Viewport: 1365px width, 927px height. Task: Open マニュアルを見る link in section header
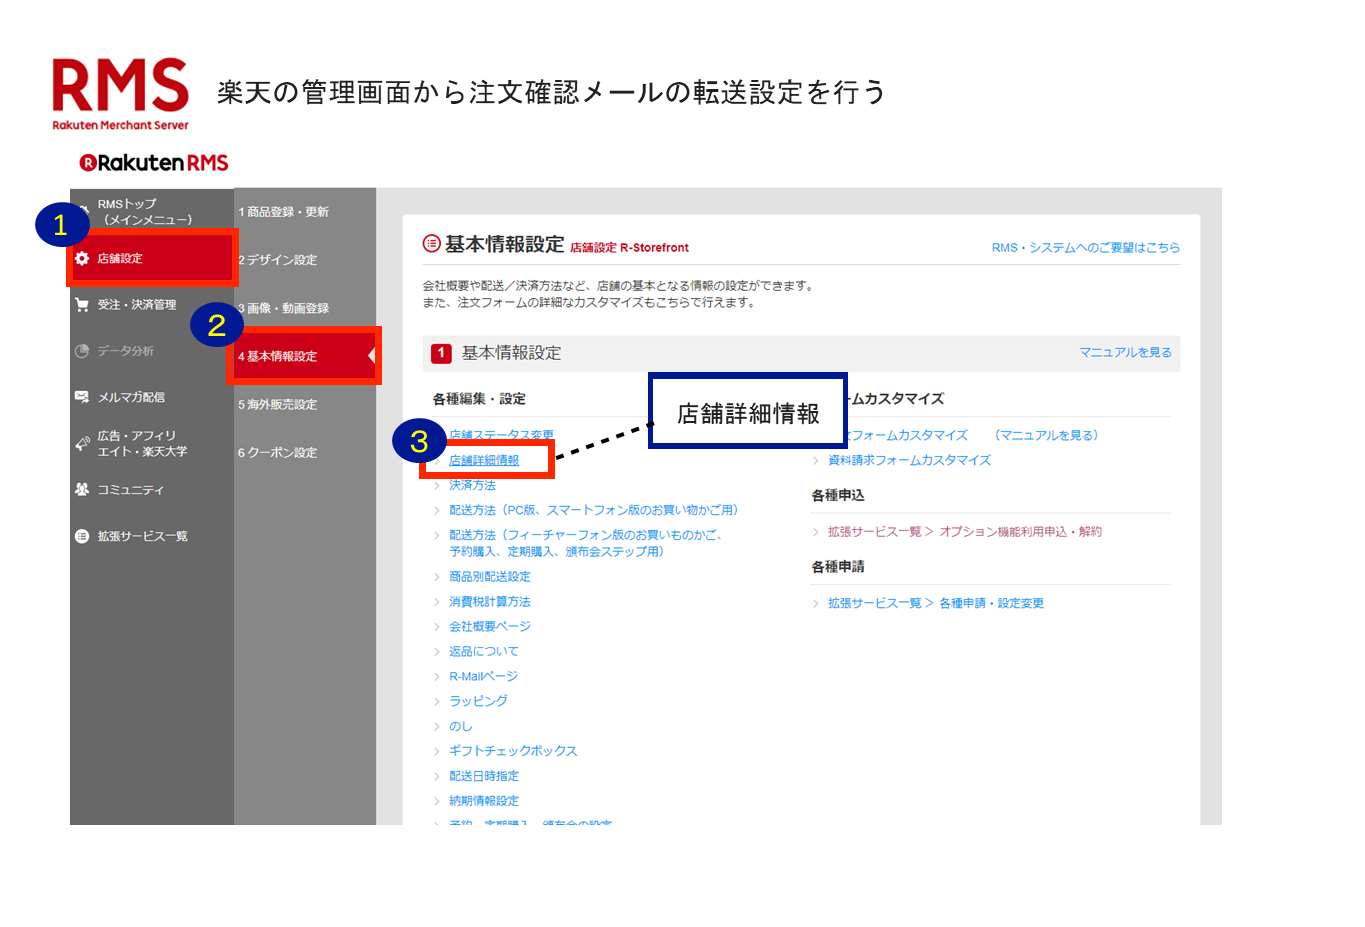[x=1125, y=352]
